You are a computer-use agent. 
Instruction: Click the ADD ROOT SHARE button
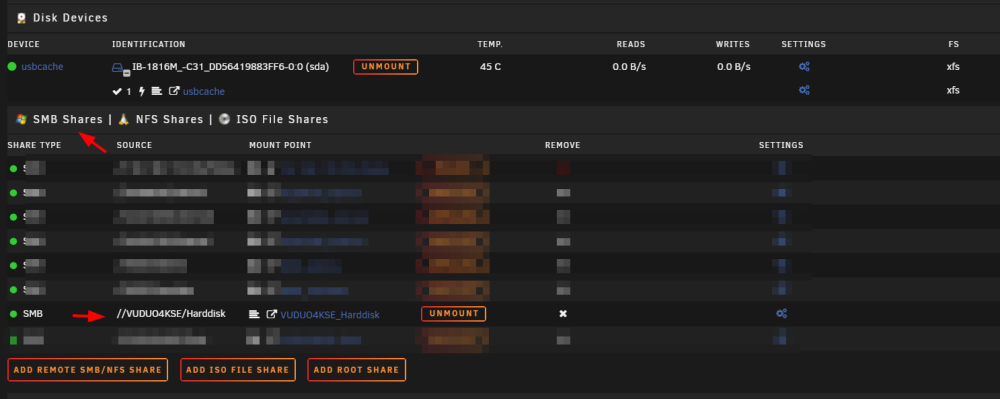coord(357,370)
